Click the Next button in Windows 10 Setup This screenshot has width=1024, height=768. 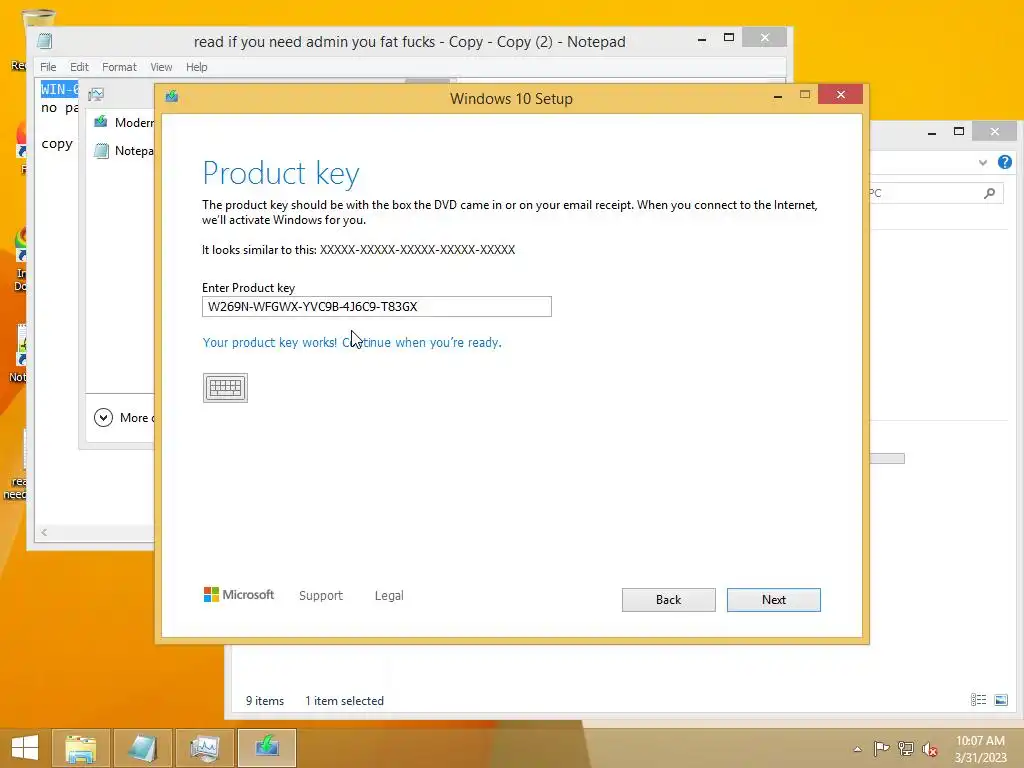coord(773,600)
